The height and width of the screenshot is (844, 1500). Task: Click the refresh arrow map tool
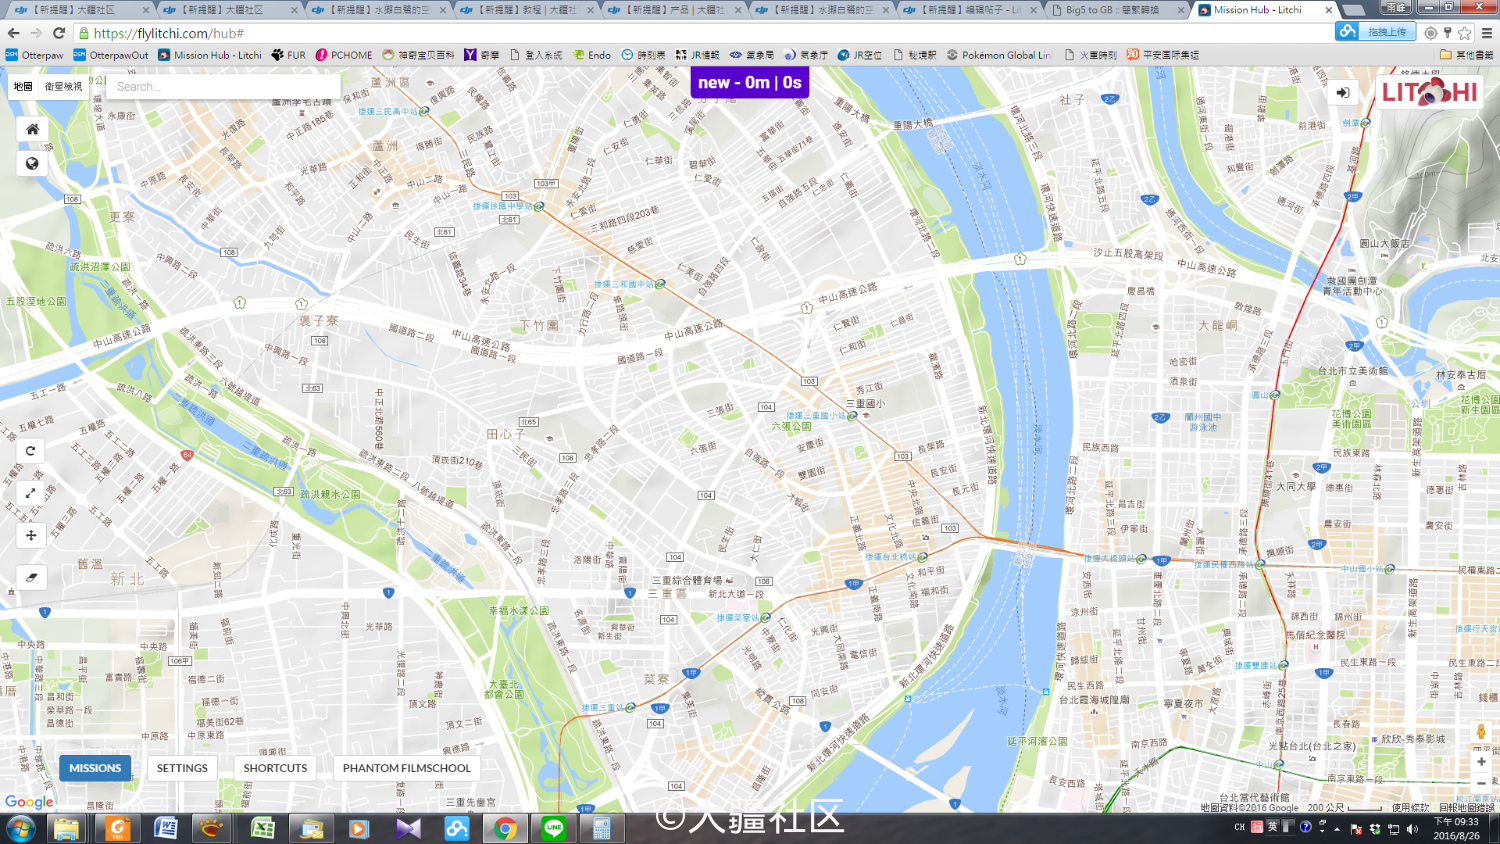31,451
